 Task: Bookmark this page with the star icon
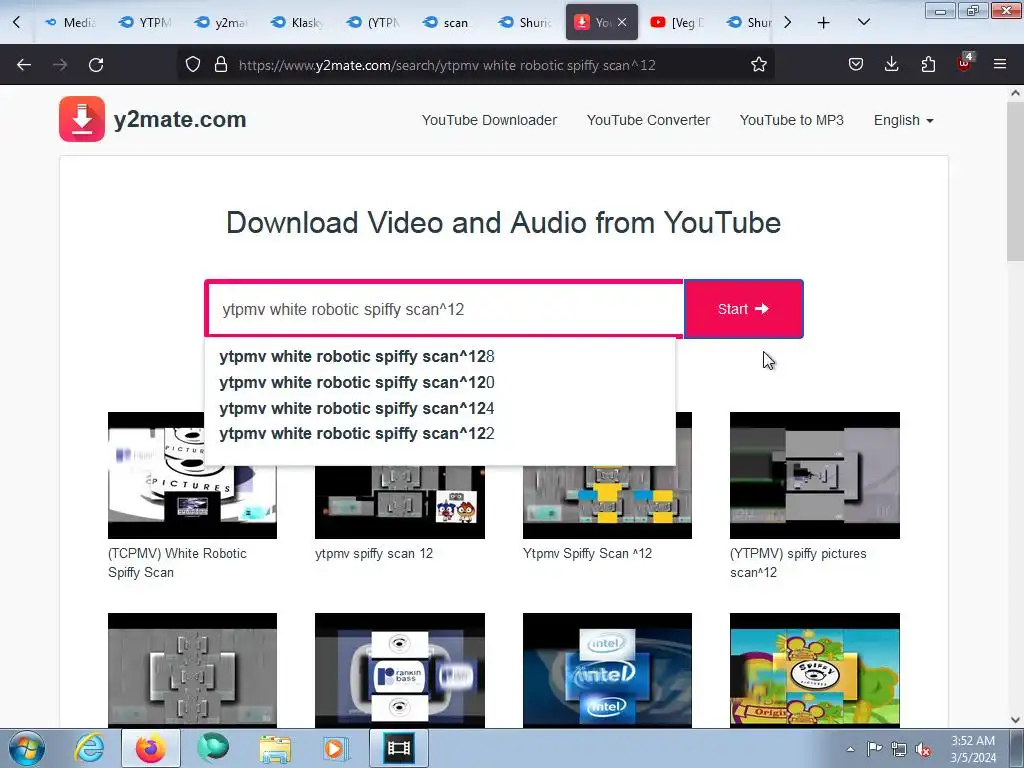(x=758, y=65)
